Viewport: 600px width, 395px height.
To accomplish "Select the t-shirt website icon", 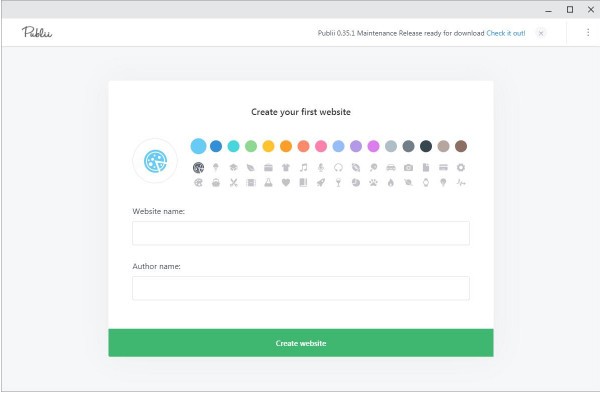I will coord(286,168).
